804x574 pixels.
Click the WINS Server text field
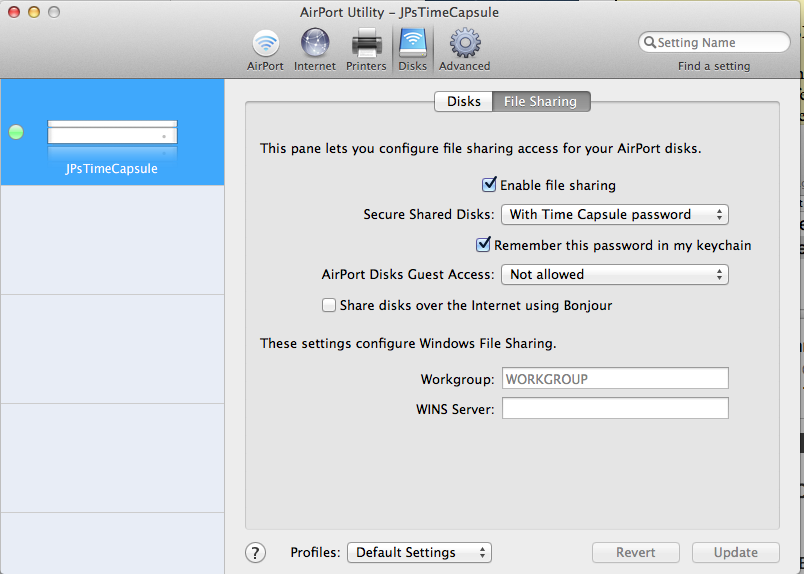click(615, 408)
